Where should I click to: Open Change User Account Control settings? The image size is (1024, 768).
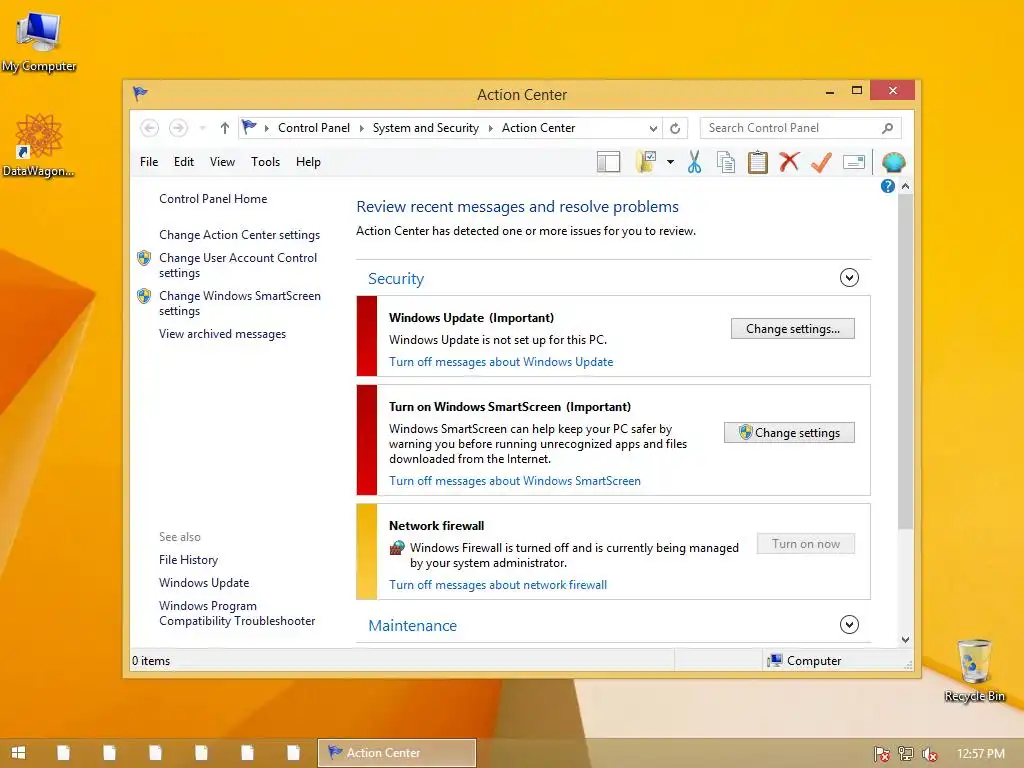pos(238,265)
